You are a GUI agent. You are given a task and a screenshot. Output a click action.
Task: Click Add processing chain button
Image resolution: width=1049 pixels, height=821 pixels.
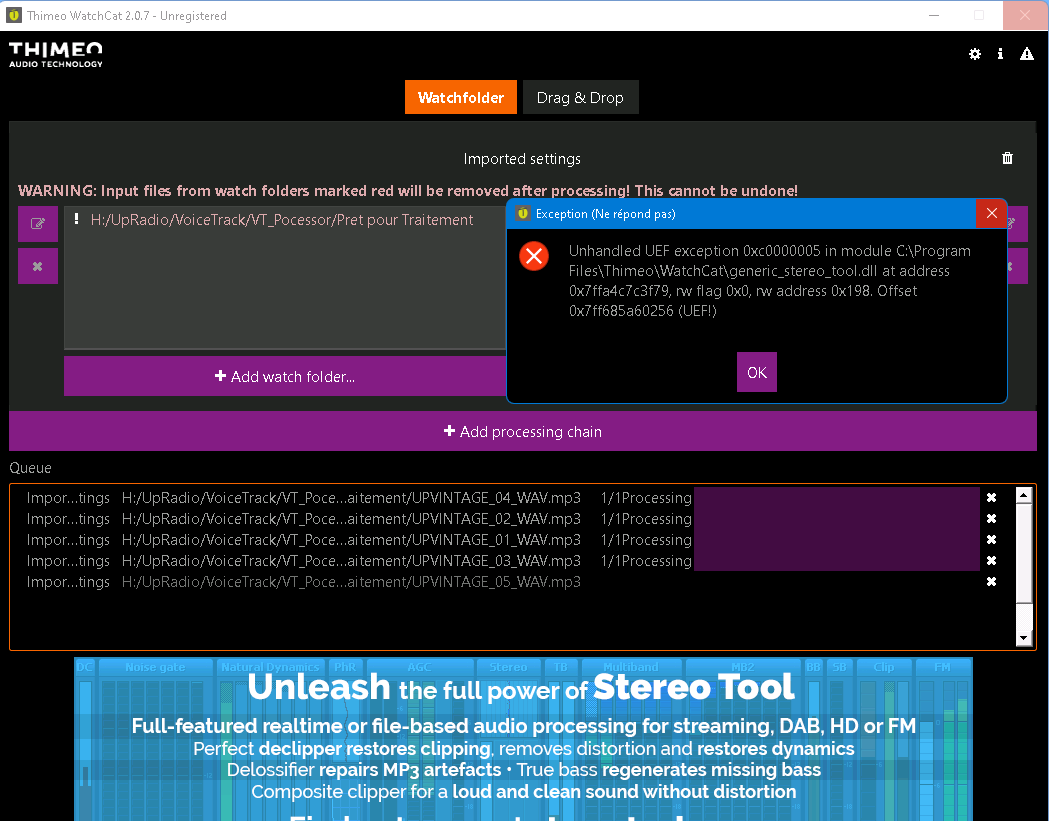(x=522, y=431)
